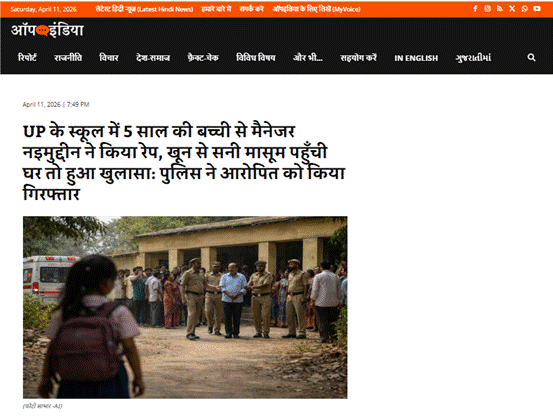Click the search magnifier icon

point(531,58)
